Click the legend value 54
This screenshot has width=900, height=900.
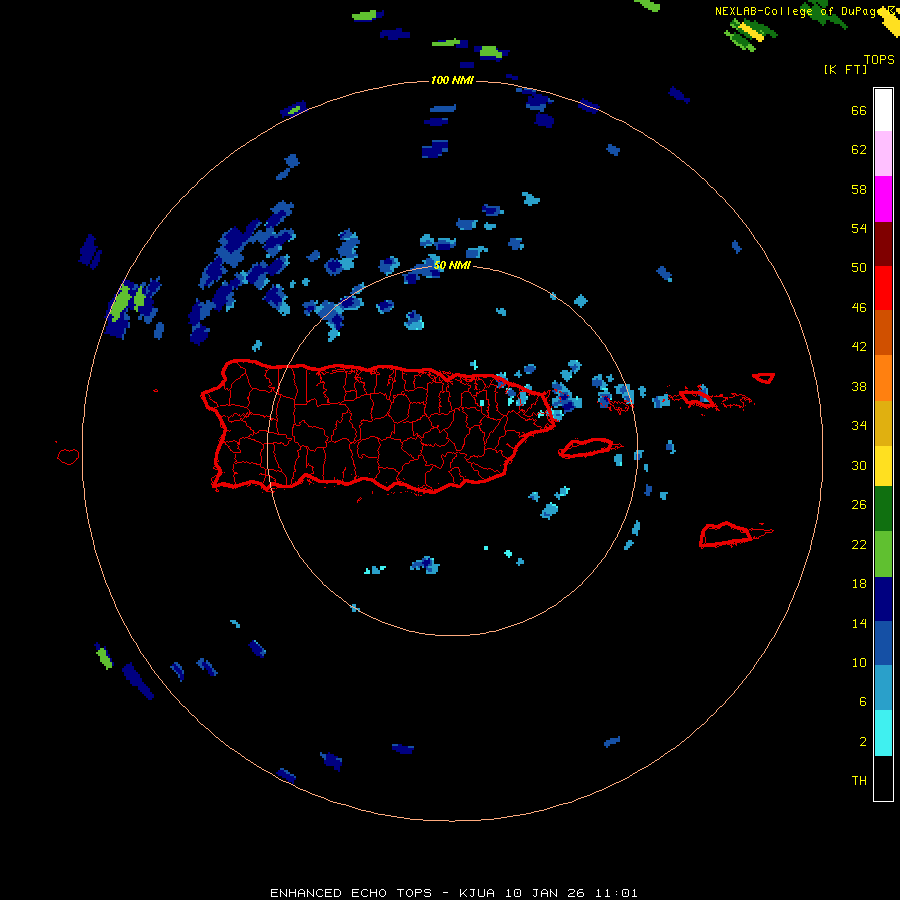[x=859, y=228]
